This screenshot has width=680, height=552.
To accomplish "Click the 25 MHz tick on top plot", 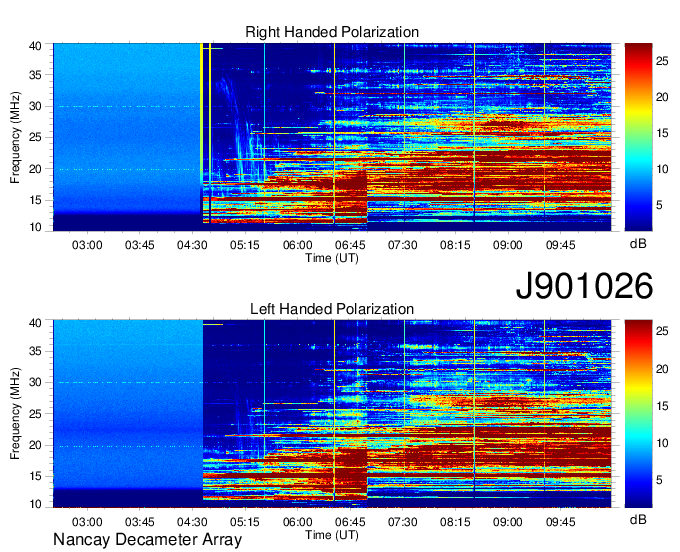I will pos(35,137).
